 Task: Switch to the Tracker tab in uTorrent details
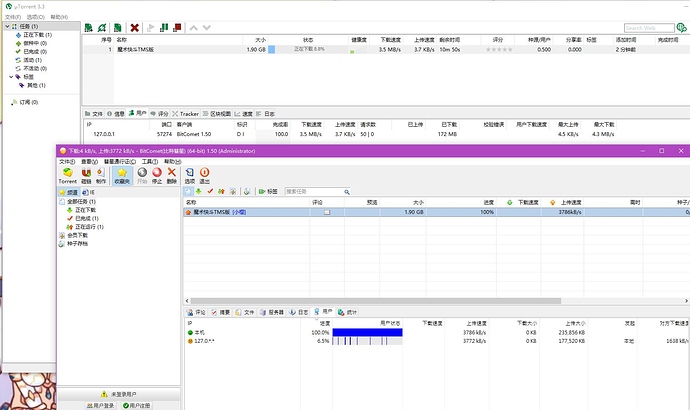pos(186,113)
